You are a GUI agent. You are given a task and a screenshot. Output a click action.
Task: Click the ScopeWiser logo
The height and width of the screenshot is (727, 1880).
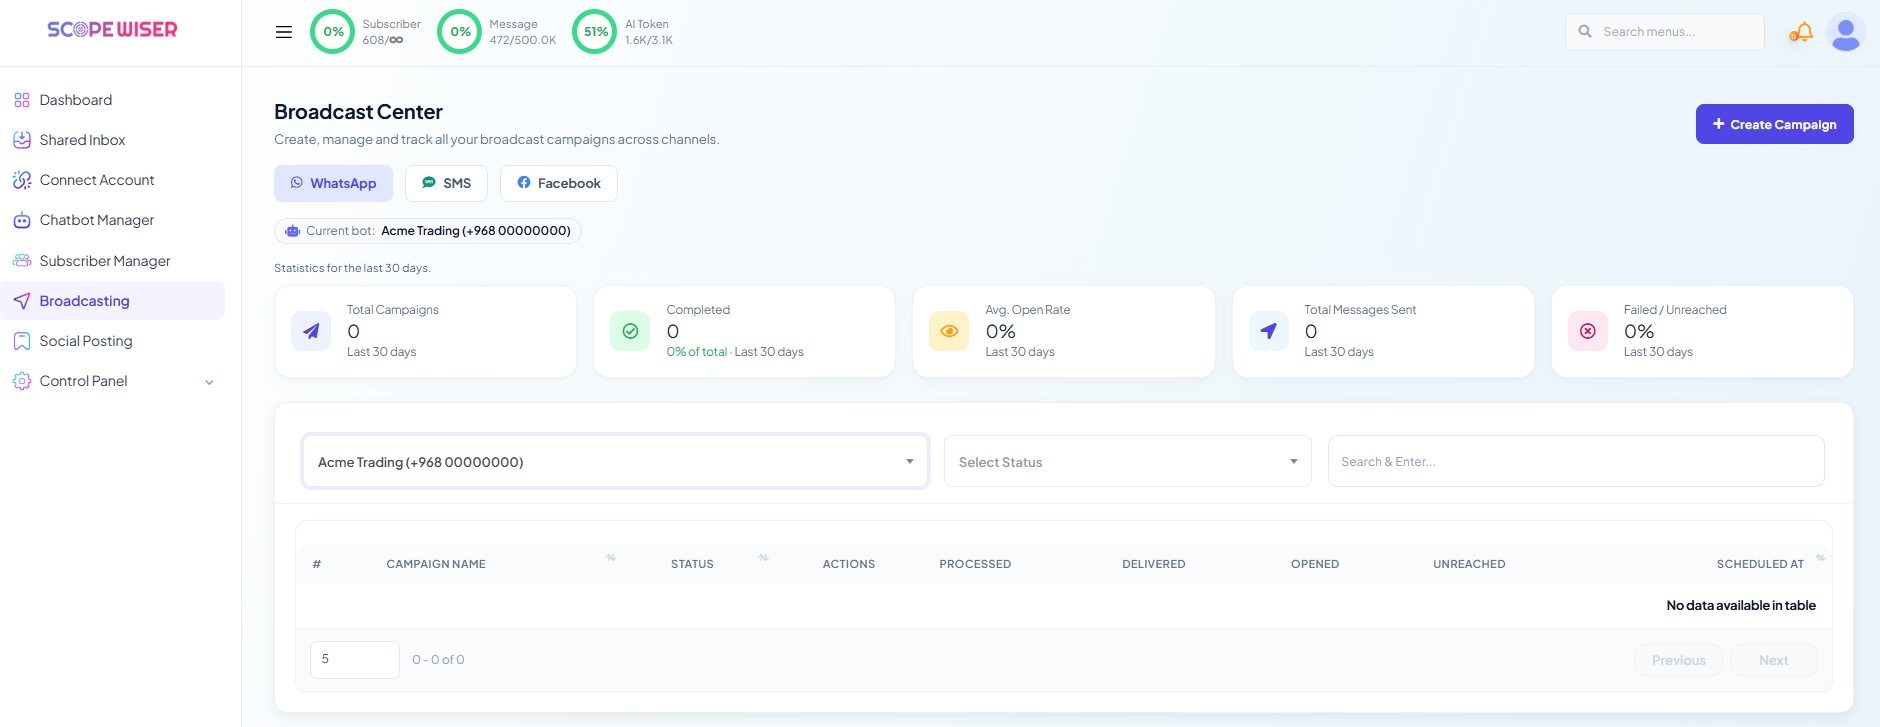112,30
